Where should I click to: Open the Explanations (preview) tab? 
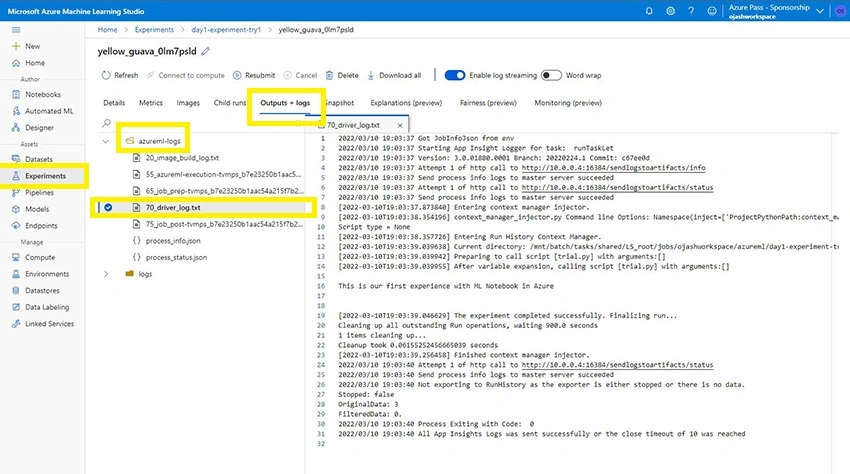[x=406, y=103]
